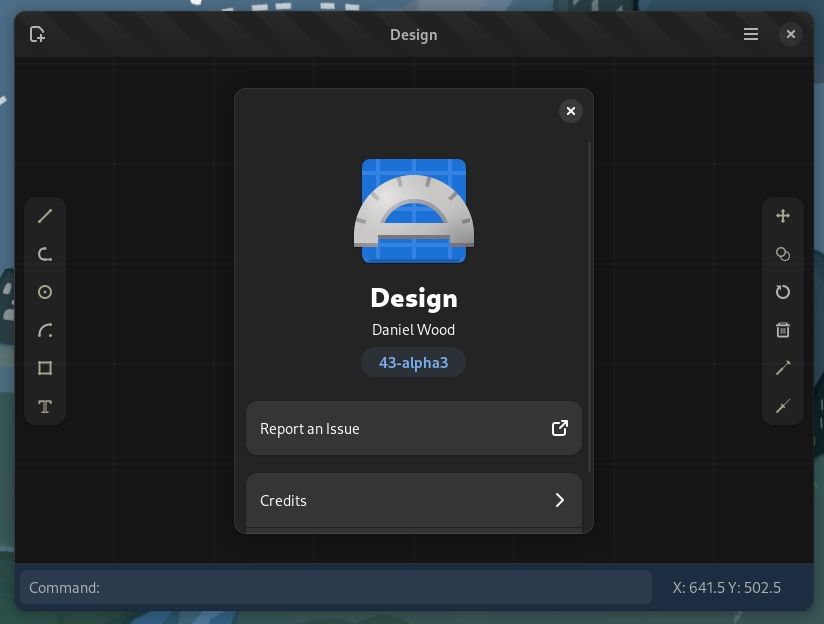Expand the Credits section
Image resolution: width=824 pixels, height=624 pixels.
413,500
